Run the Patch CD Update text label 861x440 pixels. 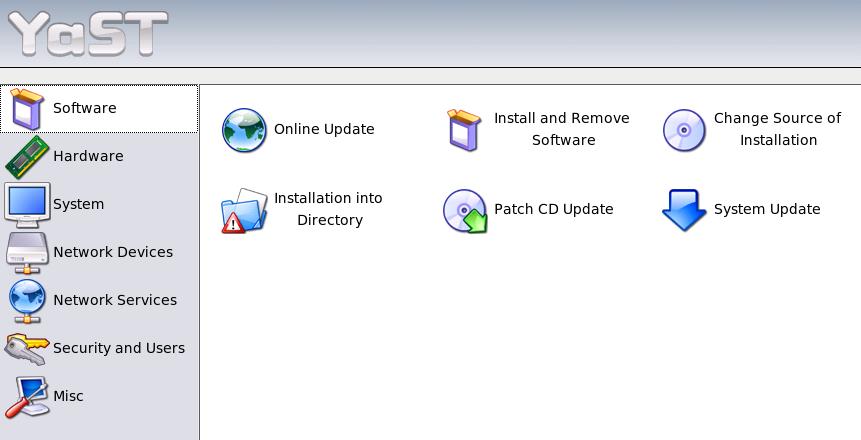coord(554,209)
